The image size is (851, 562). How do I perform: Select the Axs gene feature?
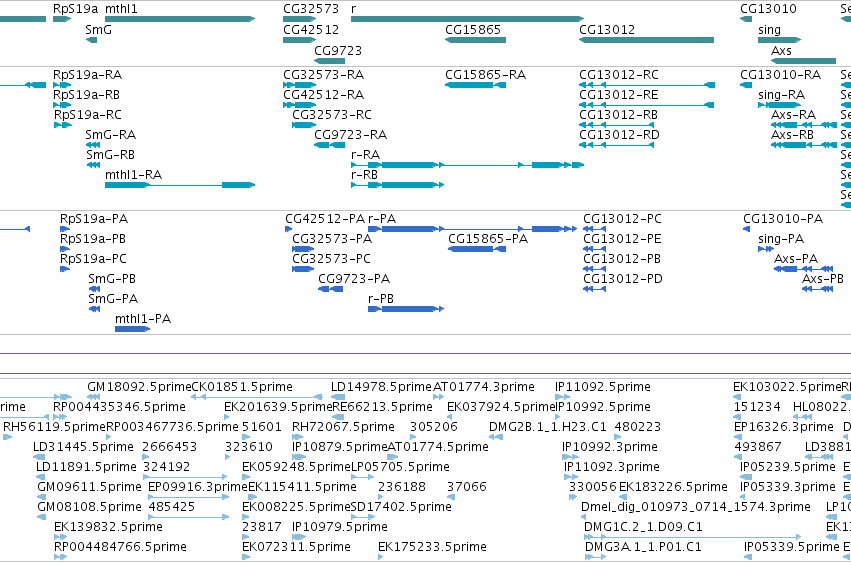(803, 60)
